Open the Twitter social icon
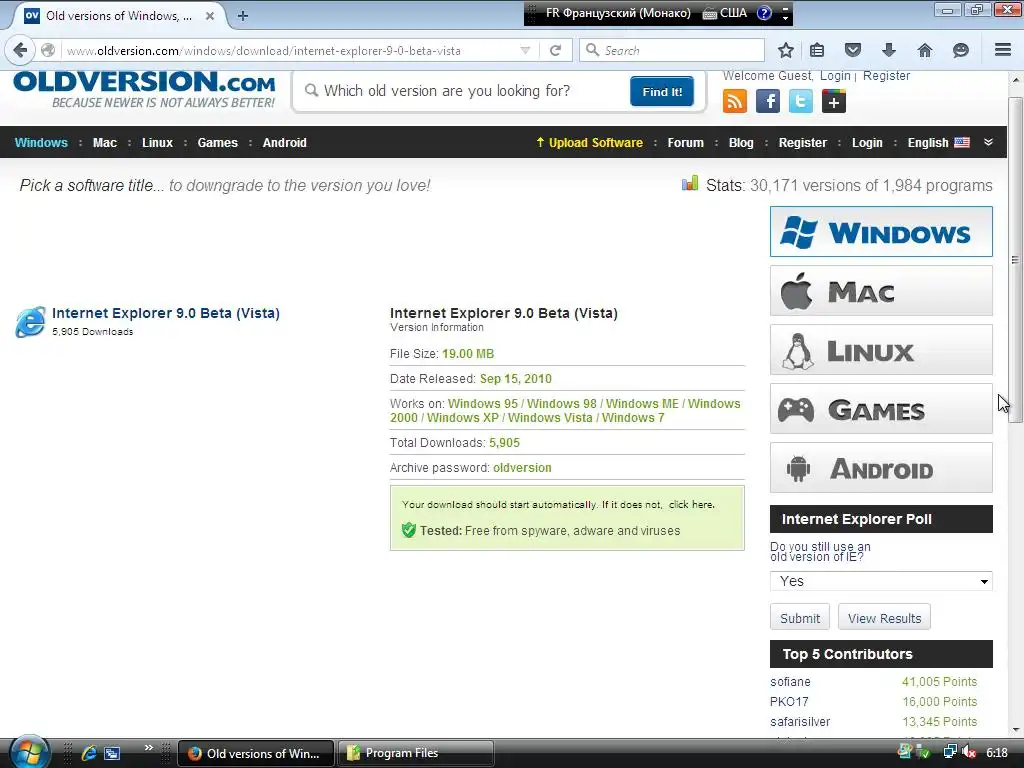 (801, 101)
